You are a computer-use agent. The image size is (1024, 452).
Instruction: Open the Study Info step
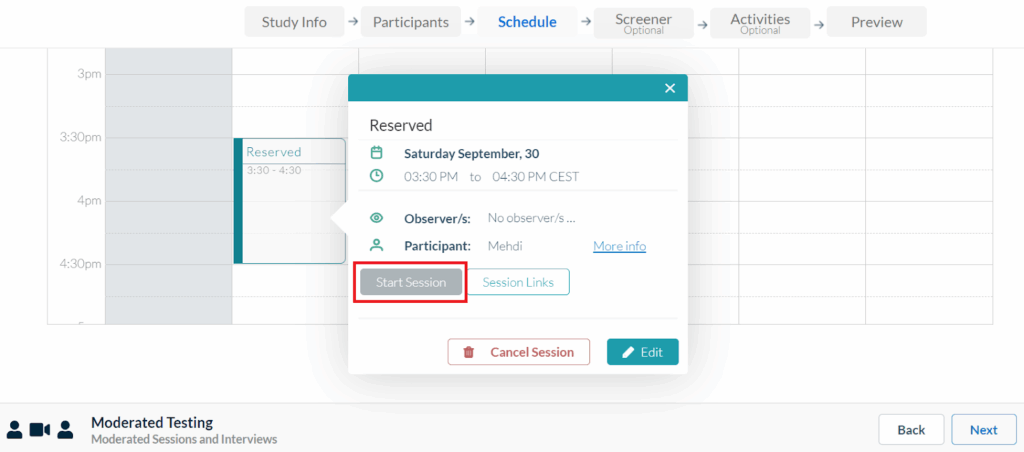[294, 22]
